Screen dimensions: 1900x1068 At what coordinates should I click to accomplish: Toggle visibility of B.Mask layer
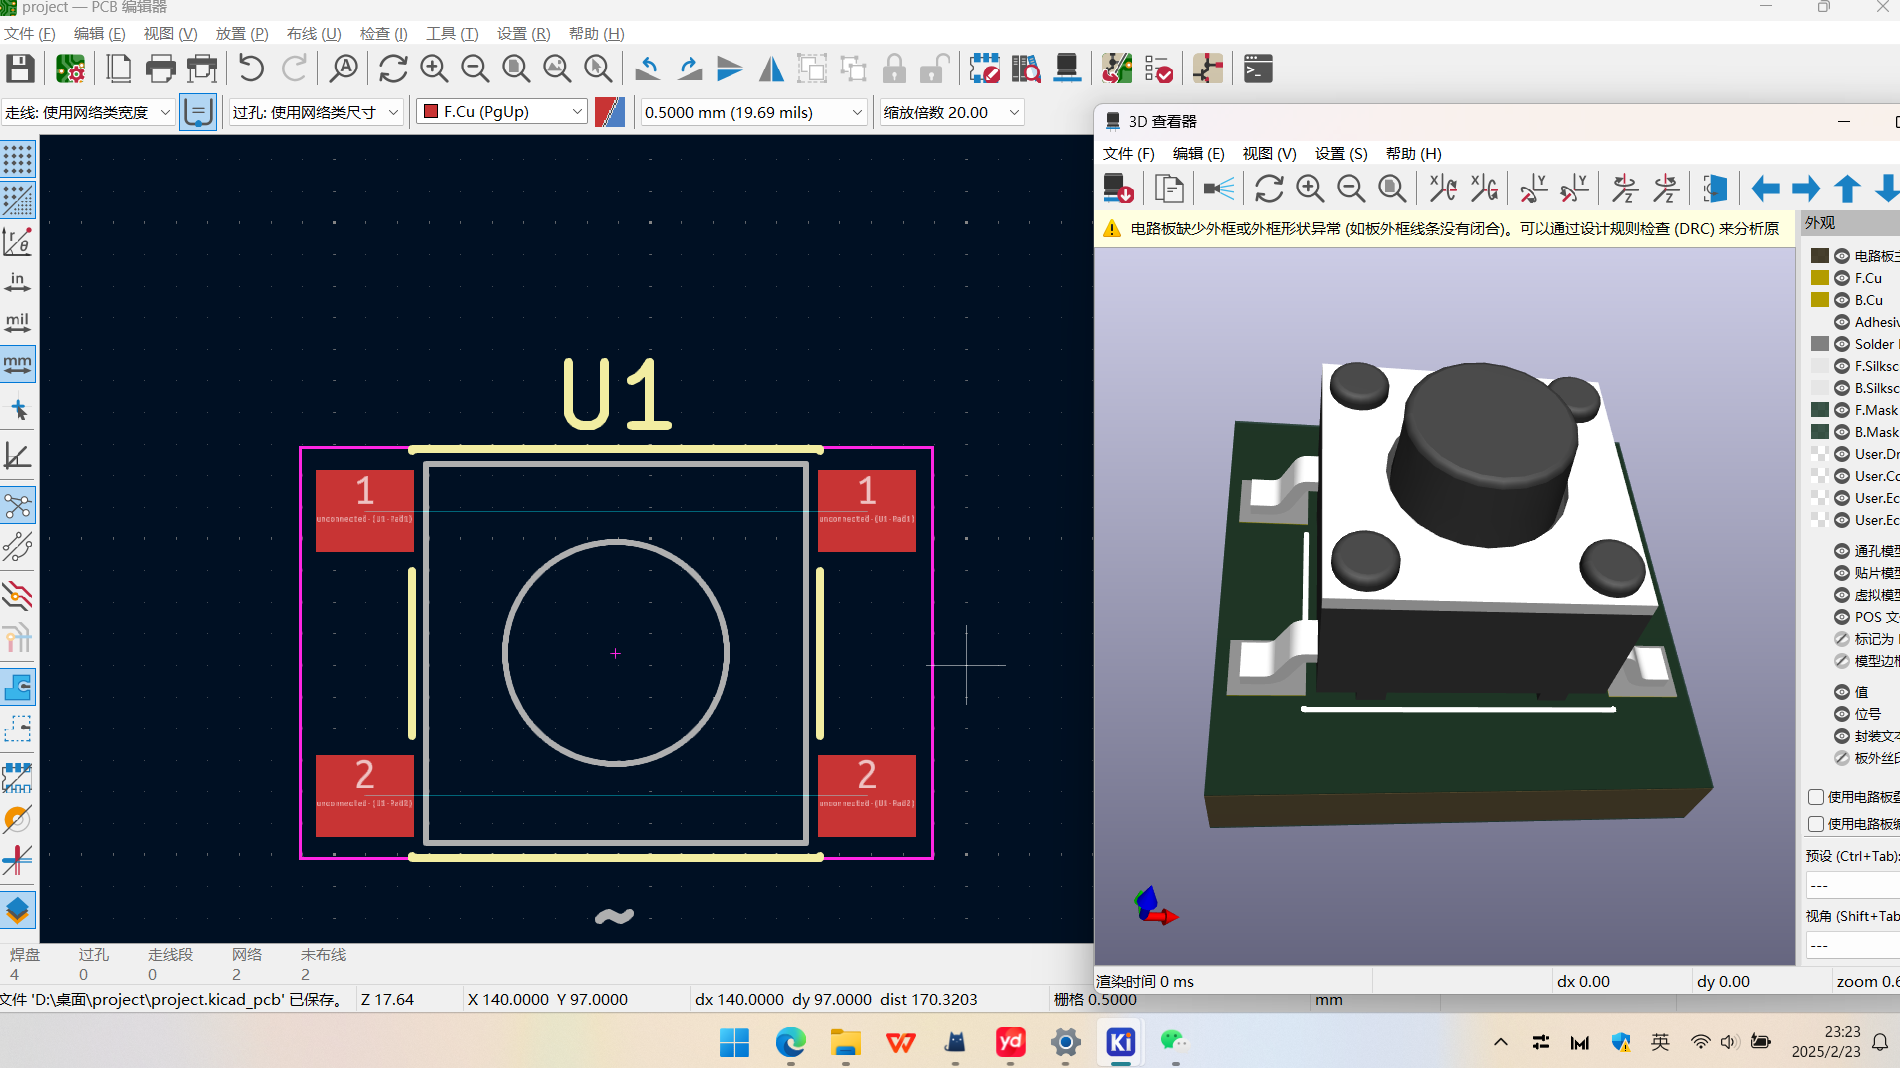1842,432
